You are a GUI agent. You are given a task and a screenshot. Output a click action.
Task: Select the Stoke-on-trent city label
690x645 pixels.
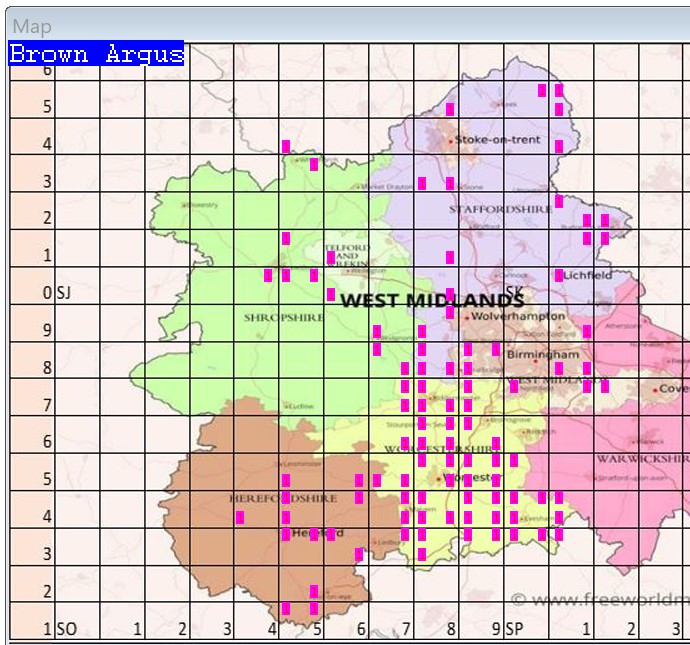click(x=497, y=140)
